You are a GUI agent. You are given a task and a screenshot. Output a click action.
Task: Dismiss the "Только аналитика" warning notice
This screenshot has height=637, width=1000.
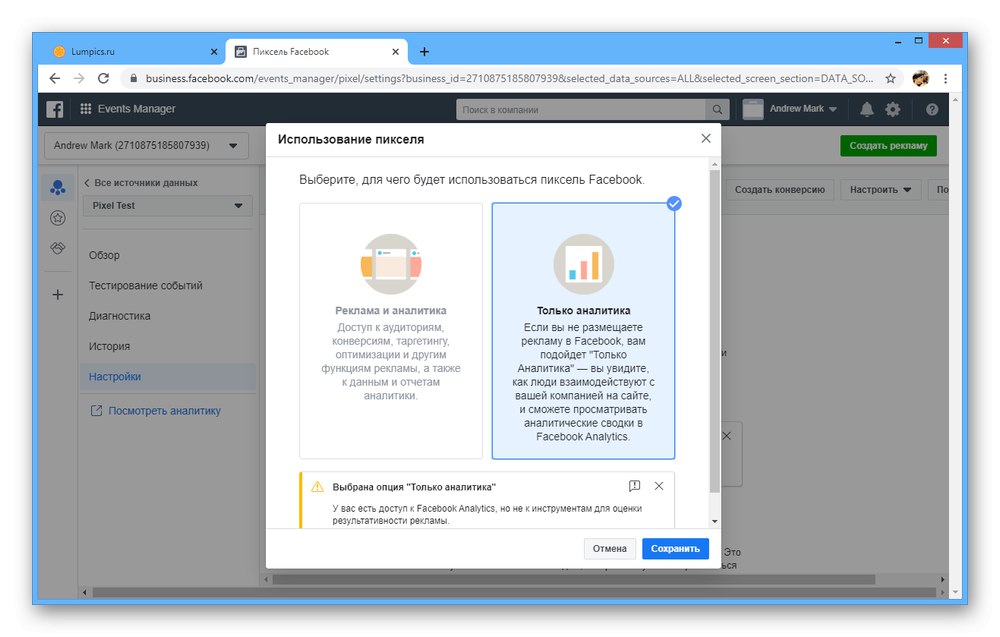[659, 486]
